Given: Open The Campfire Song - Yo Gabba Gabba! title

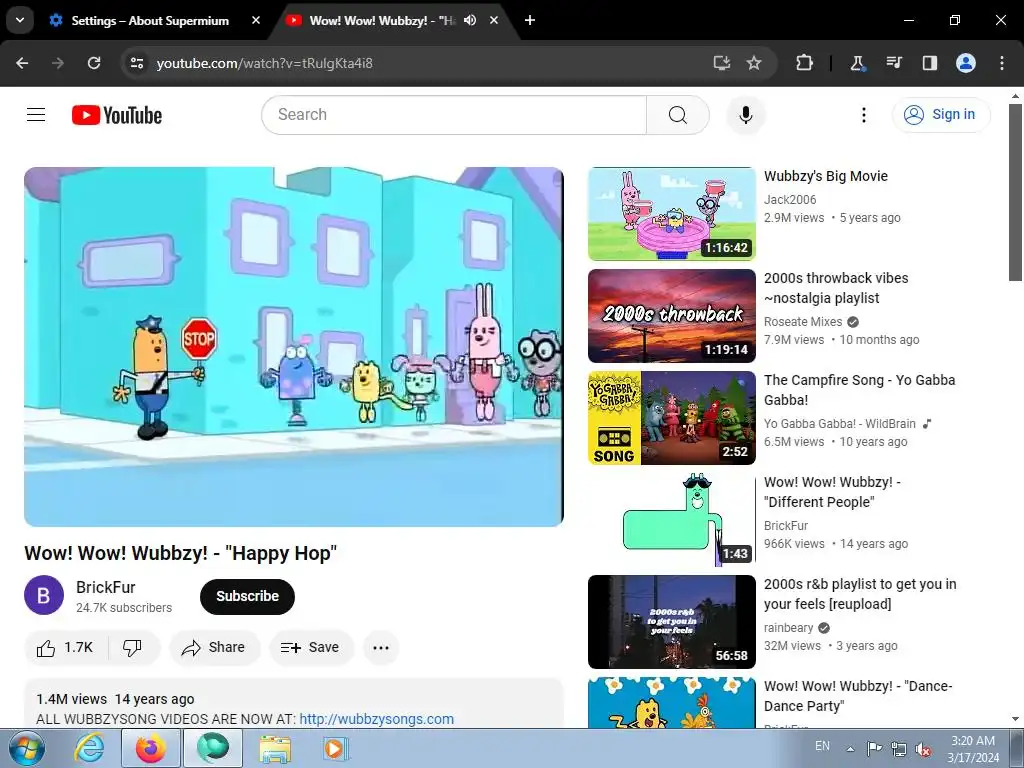Looking at the screenshot, I should click(x=859, y=390).
